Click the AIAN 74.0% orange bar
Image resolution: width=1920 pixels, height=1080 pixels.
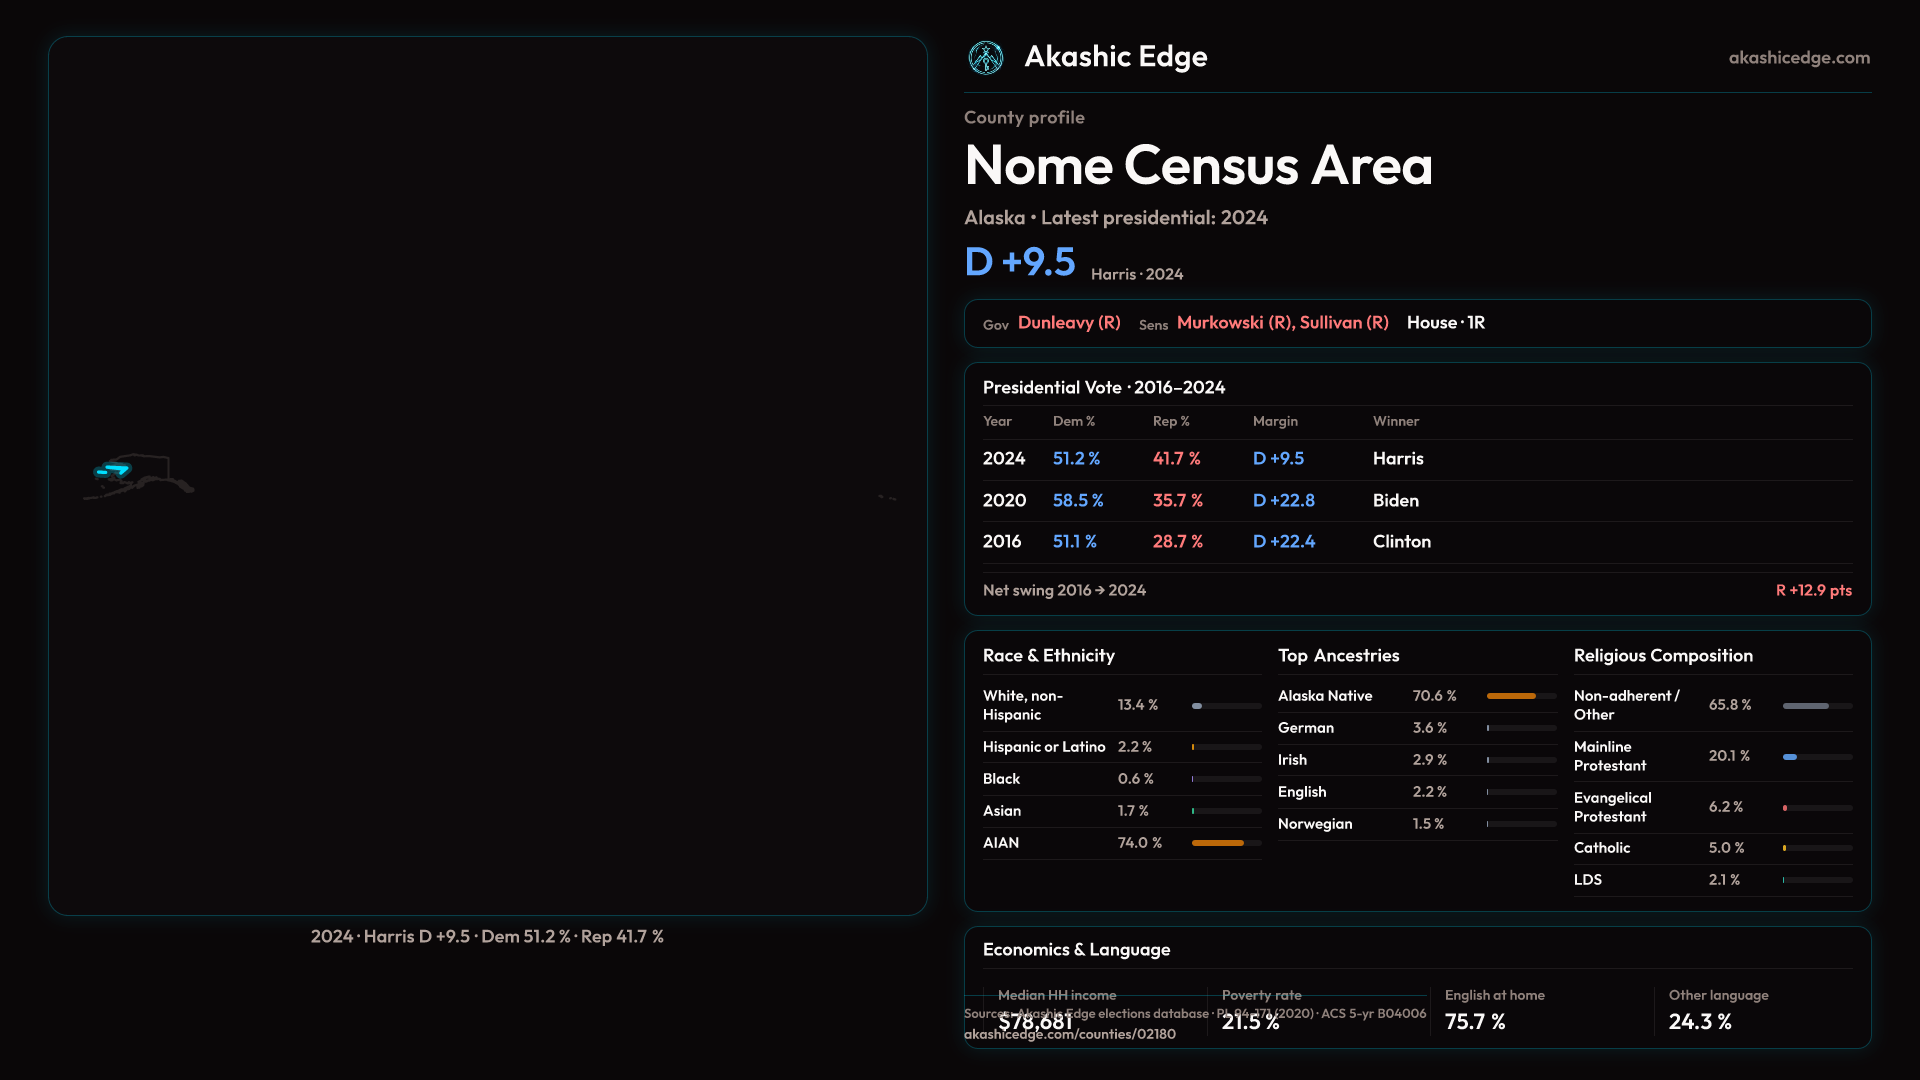click(x=1218, y=843)
